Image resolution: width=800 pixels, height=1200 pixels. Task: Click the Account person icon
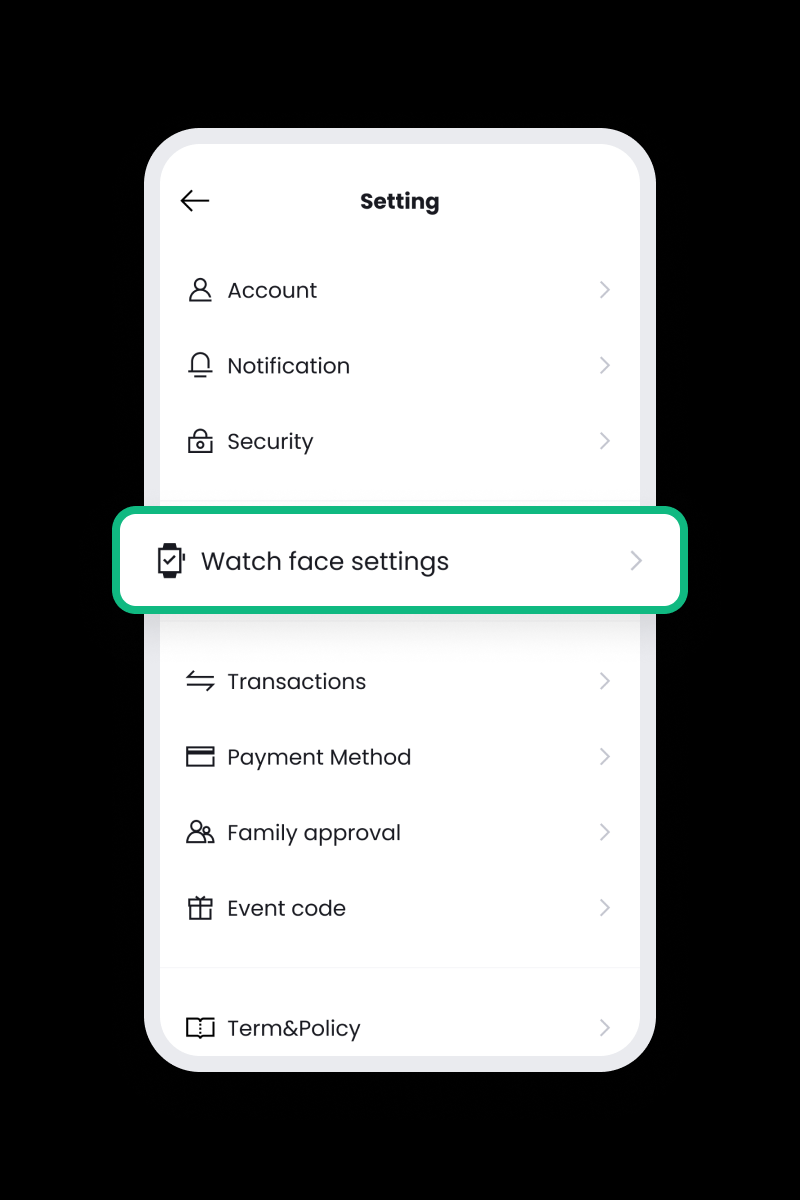coord(200,290)
